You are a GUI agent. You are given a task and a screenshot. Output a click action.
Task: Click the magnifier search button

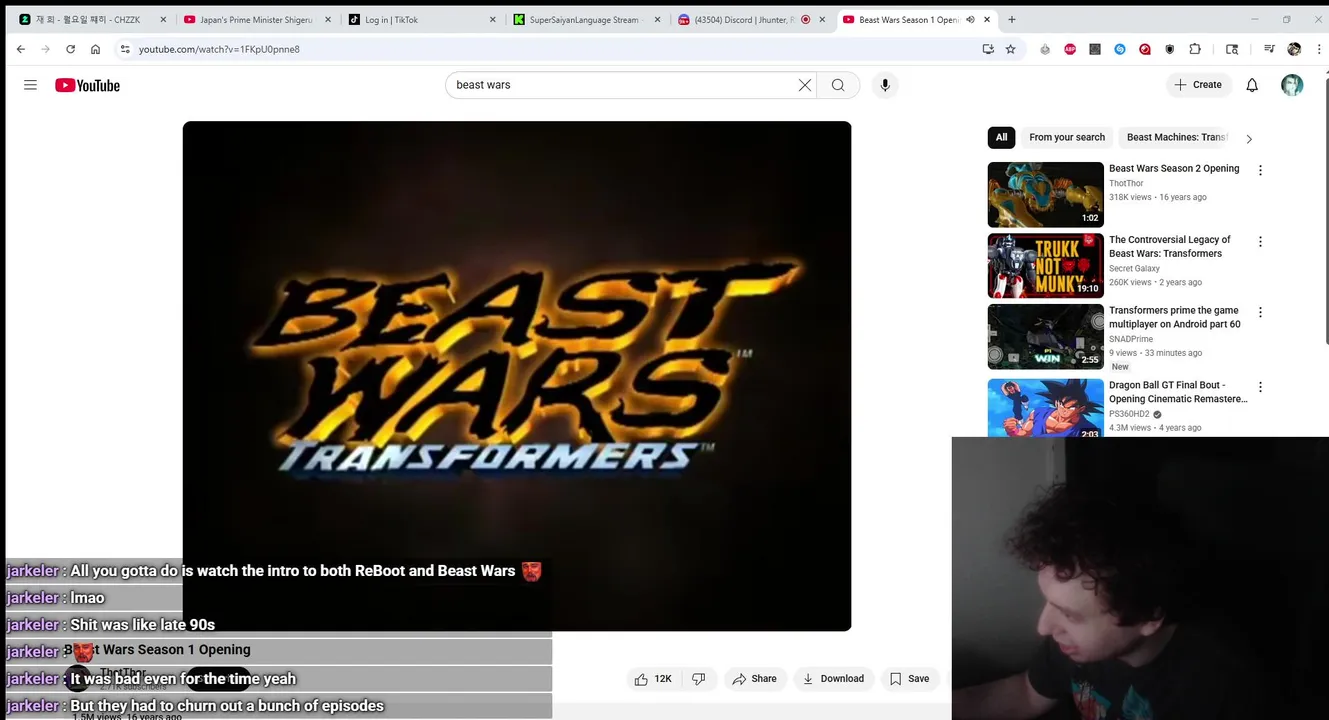click(x=838, y=85)
